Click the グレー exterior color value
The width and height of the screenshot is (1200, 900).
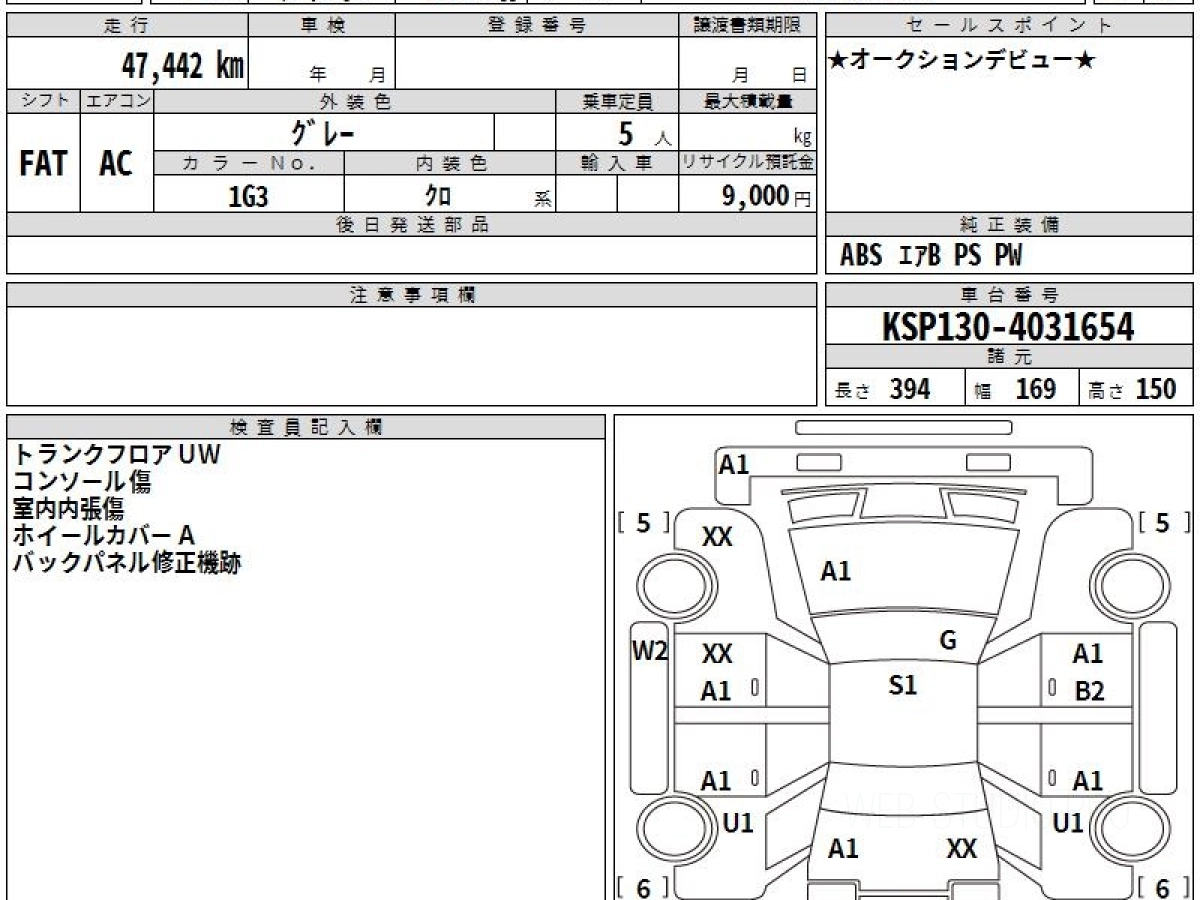click(323, 132)
